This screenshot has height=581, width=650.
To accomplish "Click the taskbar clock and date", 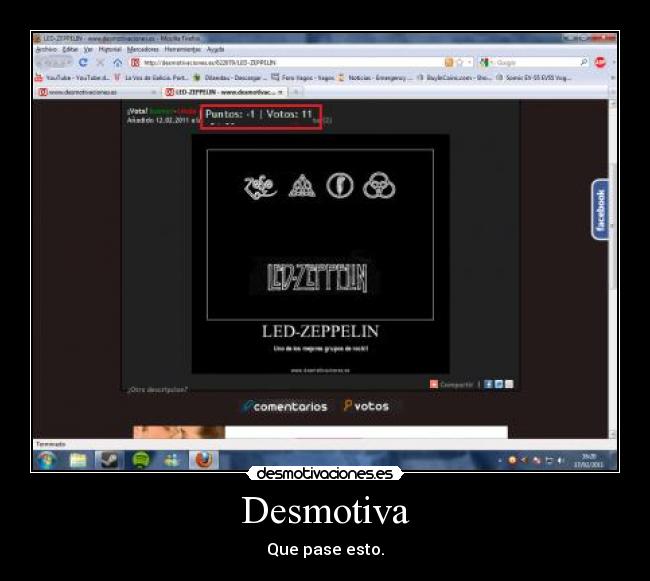I will coord(589,460).
